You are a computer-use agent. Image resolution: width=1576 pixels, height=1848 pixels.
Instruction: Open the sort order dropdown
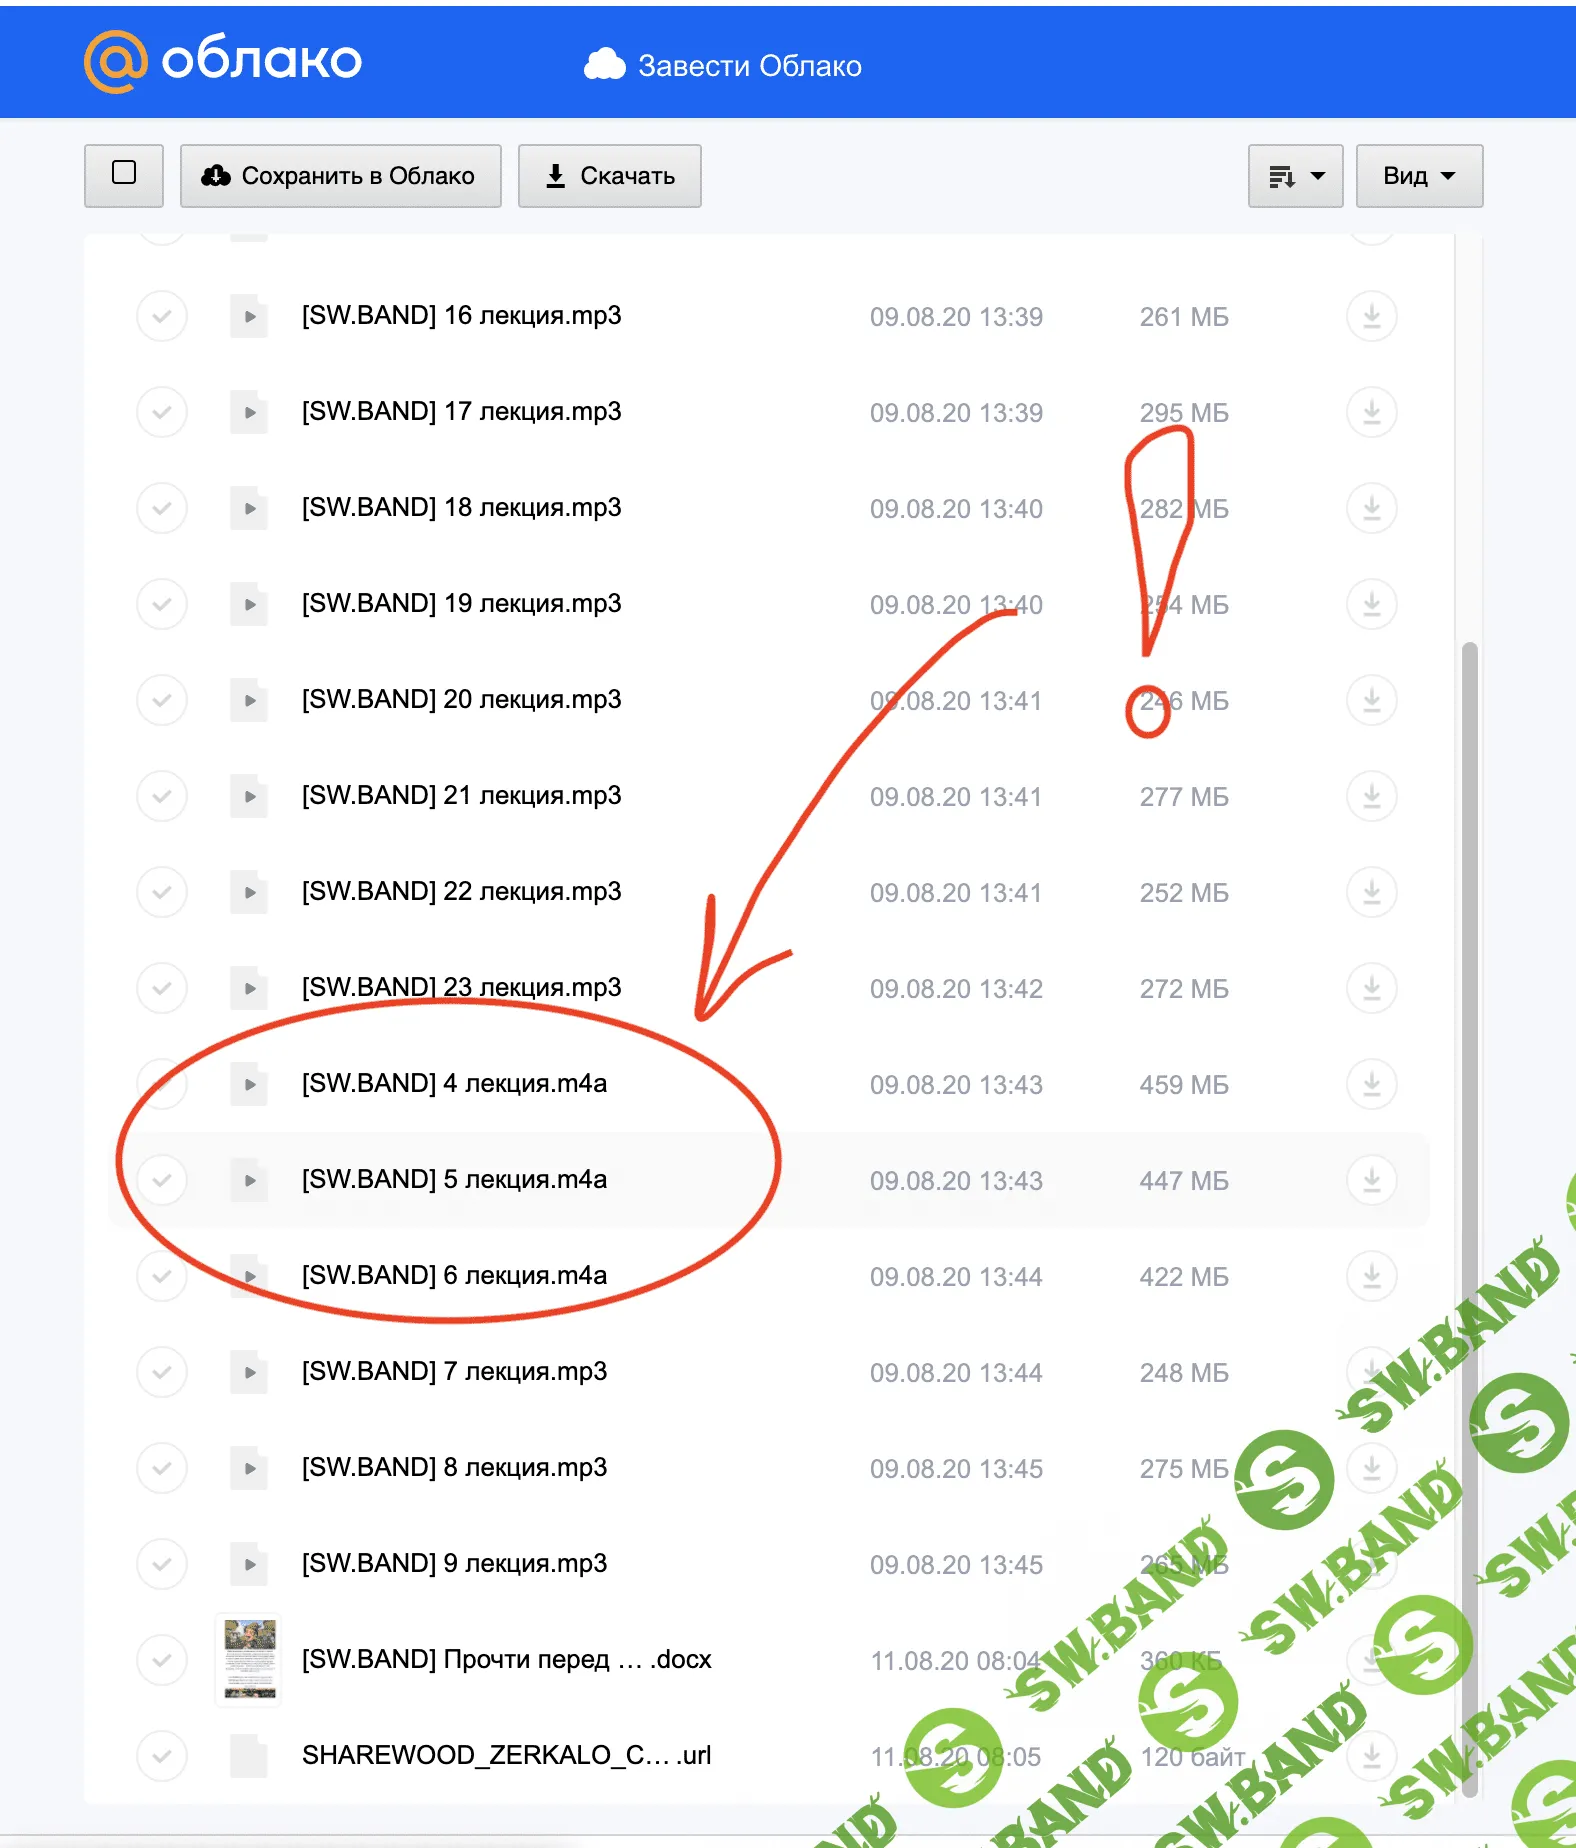[1295, 176]
